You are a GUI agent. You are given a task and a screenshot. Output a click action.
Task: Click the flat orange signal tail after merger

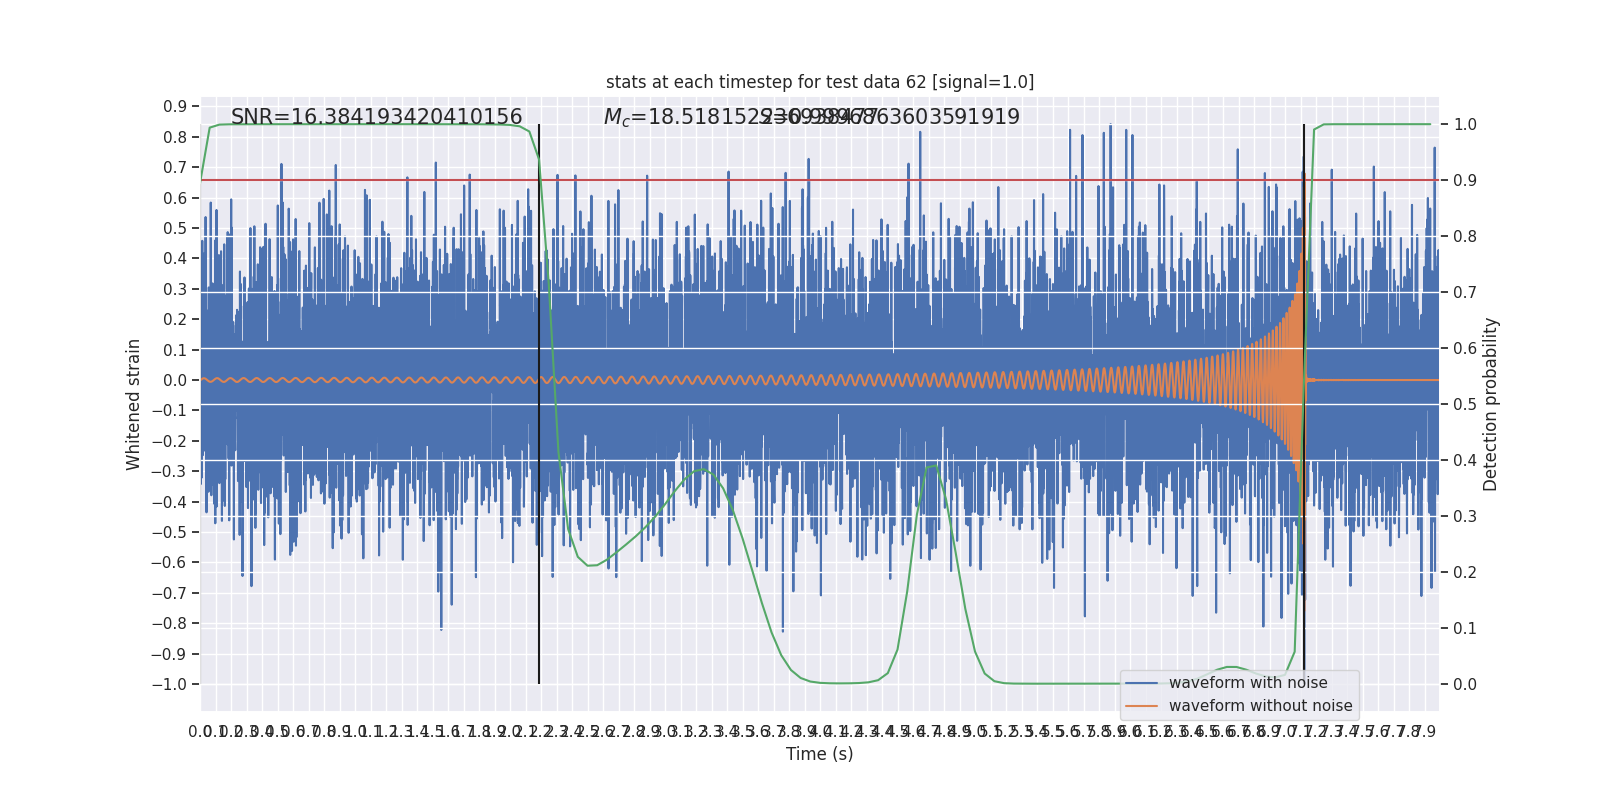pyautogui.click(x=1374, y=380)
